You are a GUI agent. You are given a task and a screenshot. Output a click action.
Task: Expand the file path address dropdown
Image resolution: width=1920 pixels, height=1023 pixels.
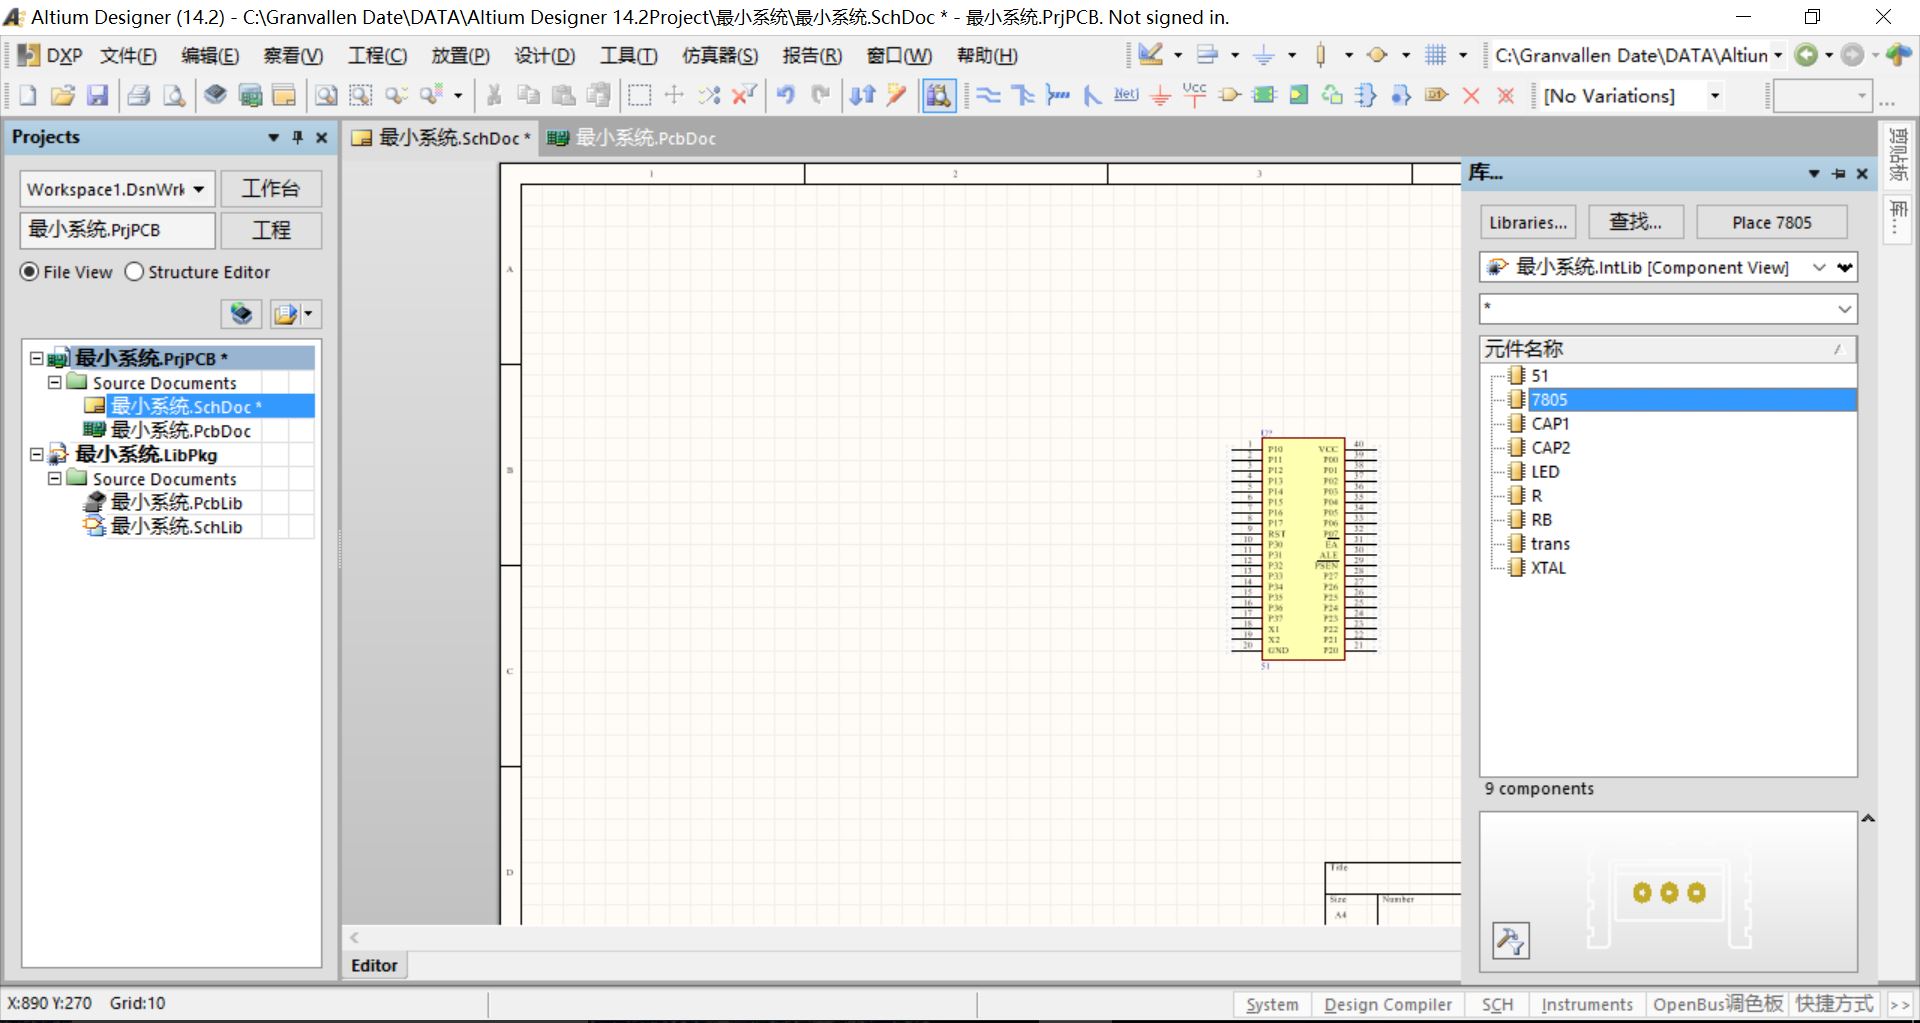click(1778, 56)
